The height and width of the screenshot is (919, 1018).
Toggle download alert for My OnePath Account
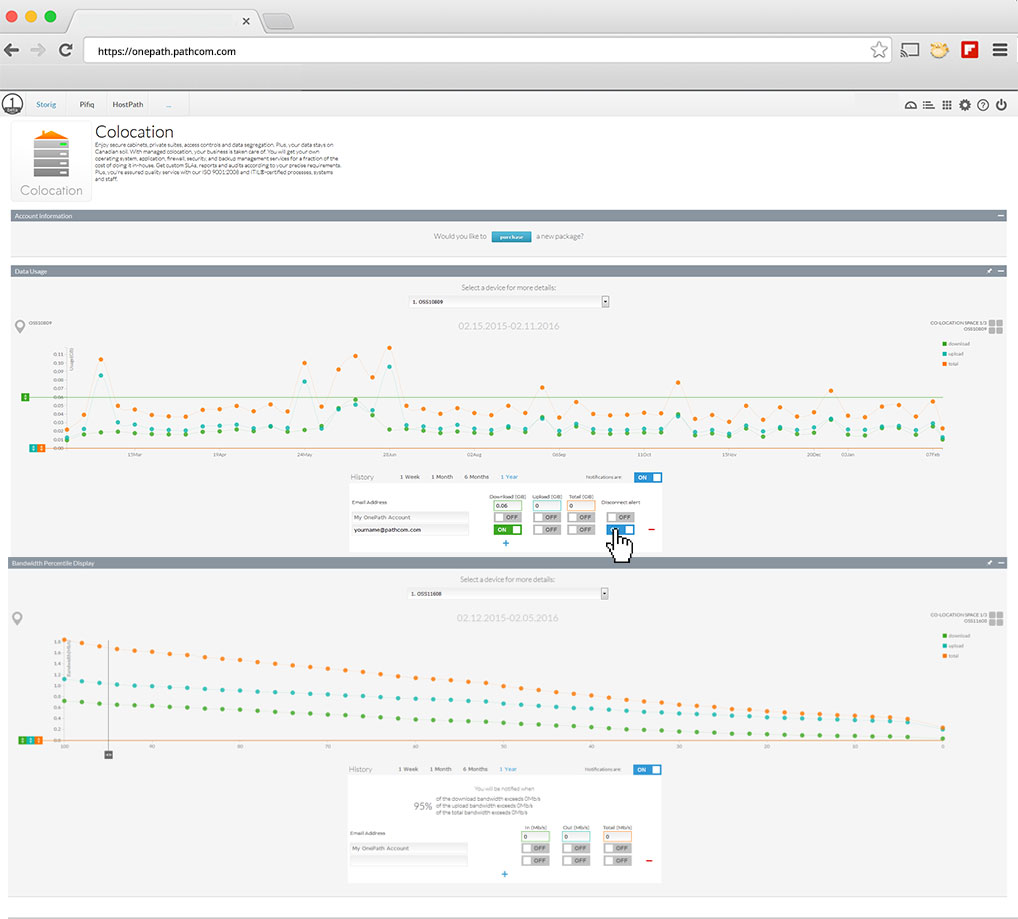(x=507, y=517)
